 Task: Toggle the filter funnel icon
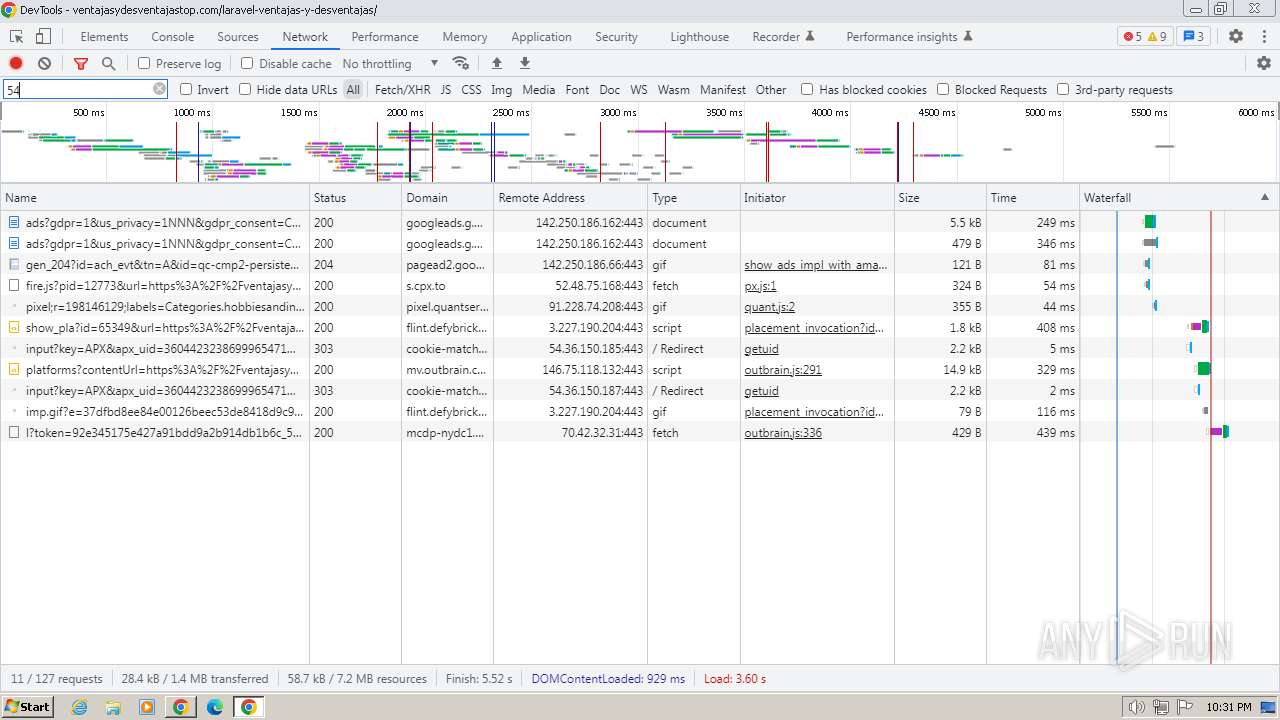81,63
